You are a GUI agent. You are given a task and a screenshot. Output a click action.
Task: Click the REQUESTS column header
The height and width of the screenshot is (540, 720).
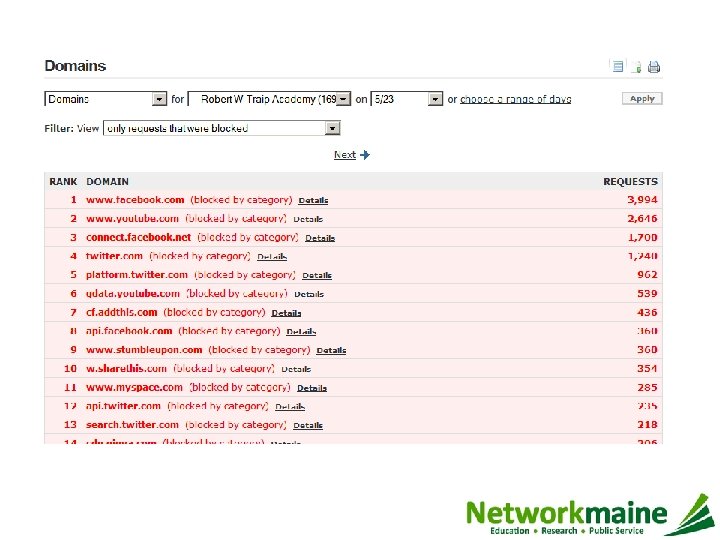click(630, 182)
